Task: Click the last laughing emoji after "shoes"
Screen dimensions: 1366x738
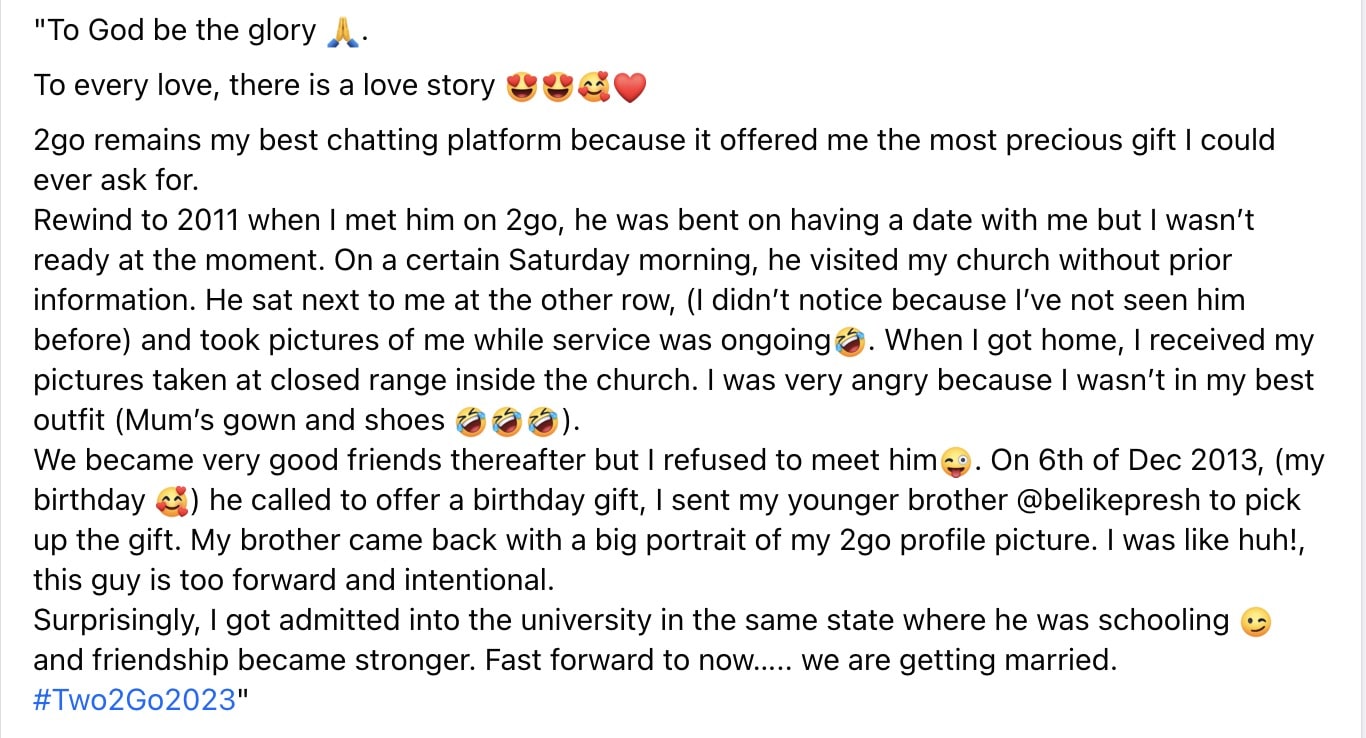Action: tap(541, 421)
